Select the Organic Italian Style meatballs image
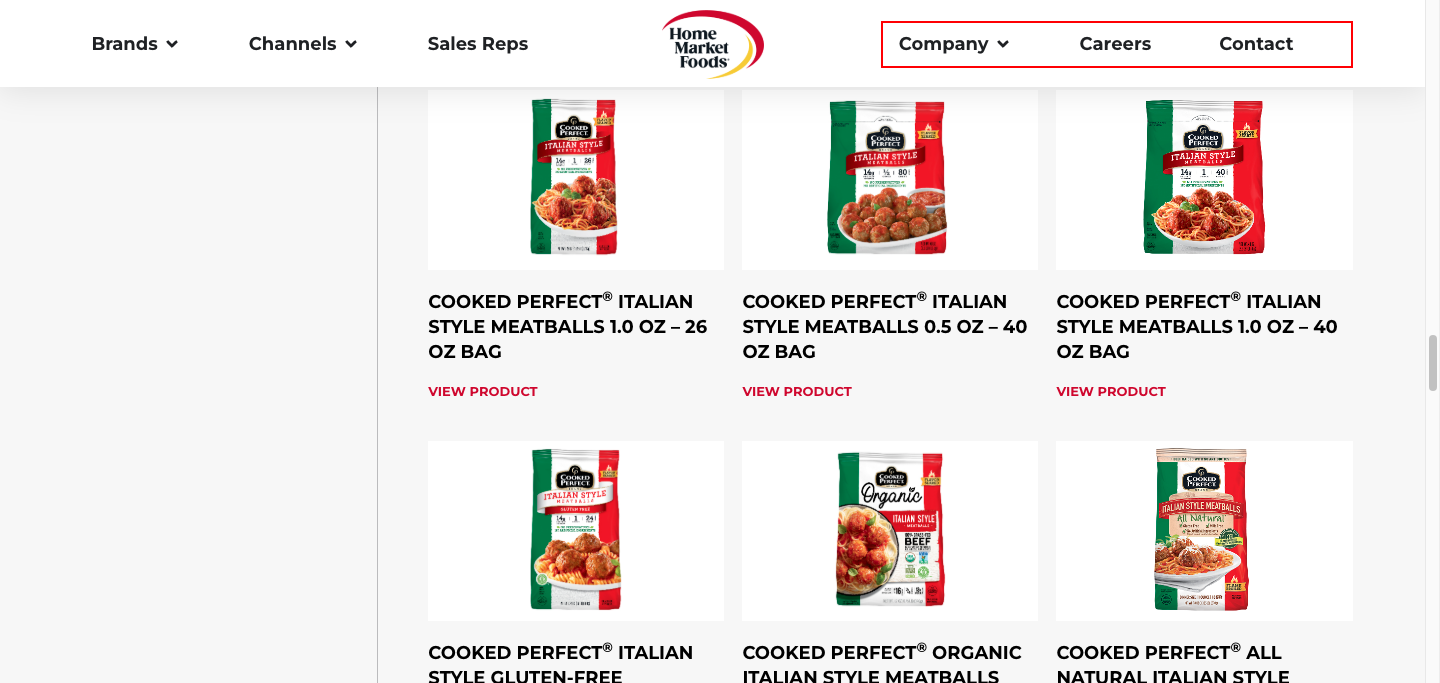 [x=889, y=530]
